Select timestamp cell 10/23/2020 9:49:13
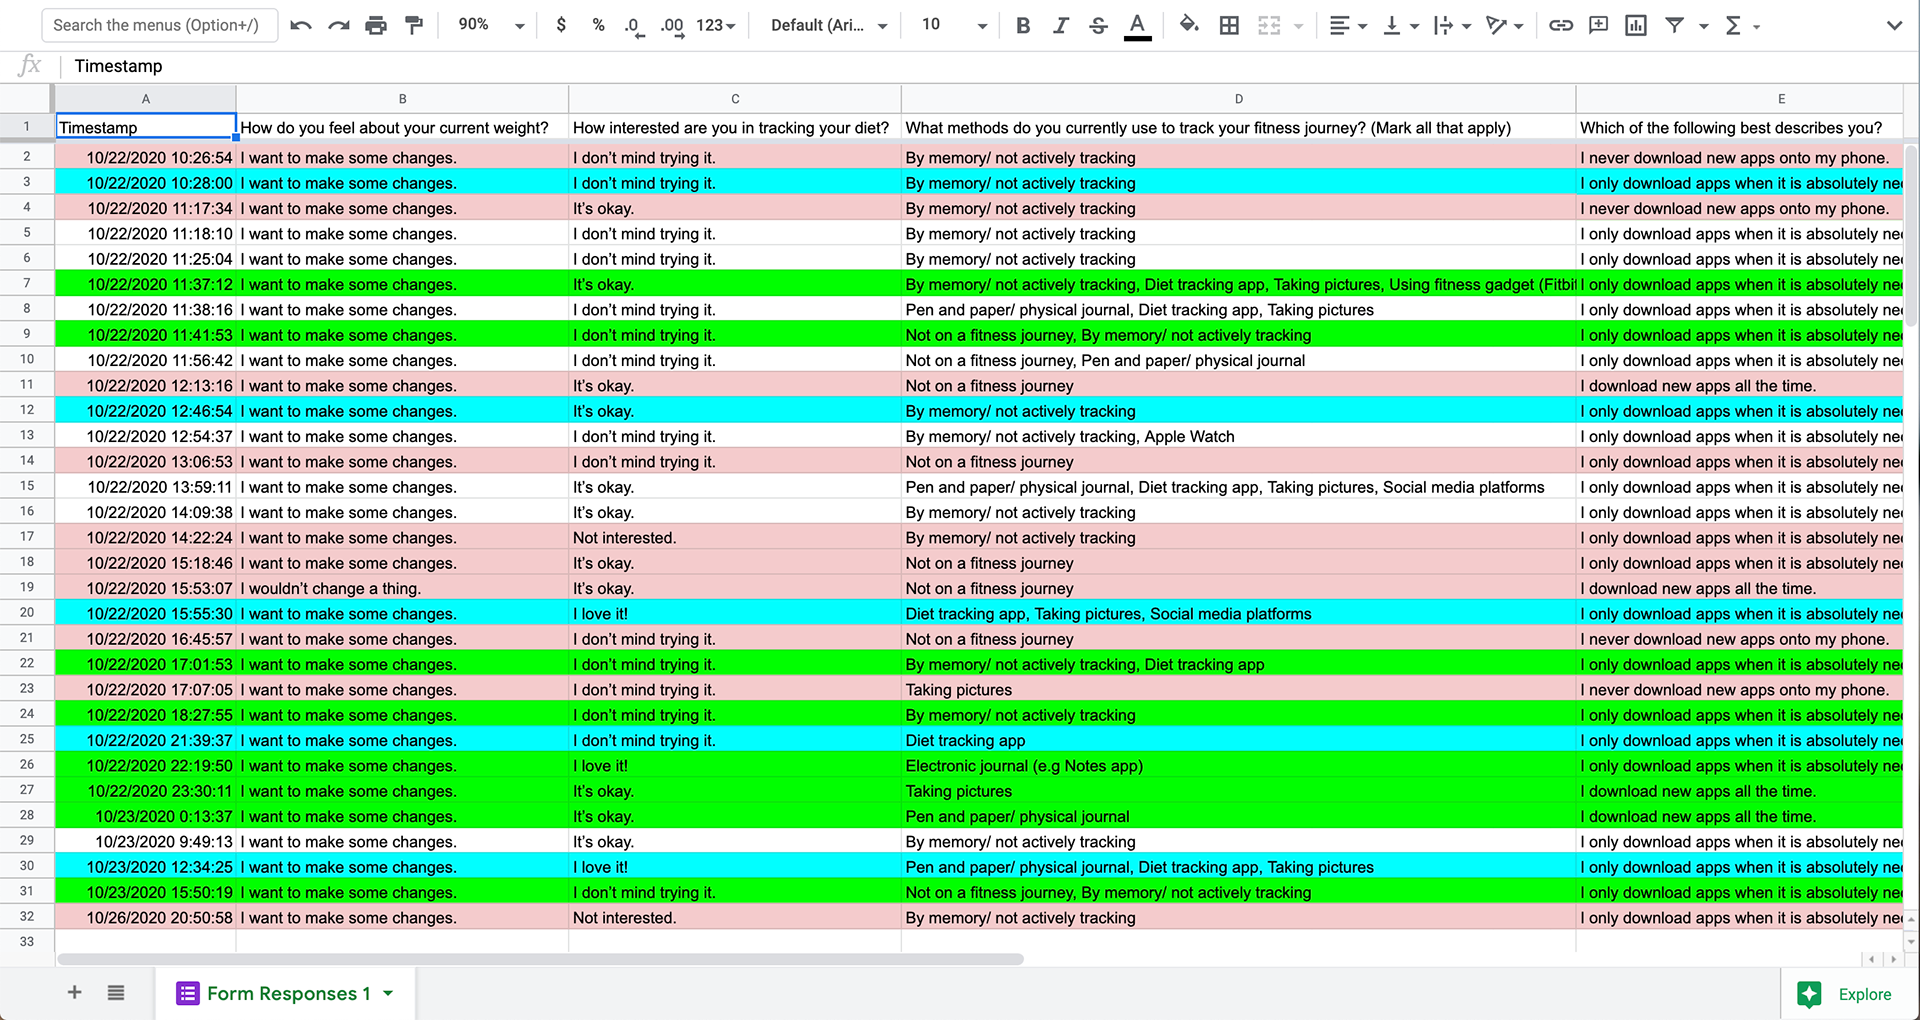The height and width of the screenshot is (1020, 1920). tap(146, 842)
